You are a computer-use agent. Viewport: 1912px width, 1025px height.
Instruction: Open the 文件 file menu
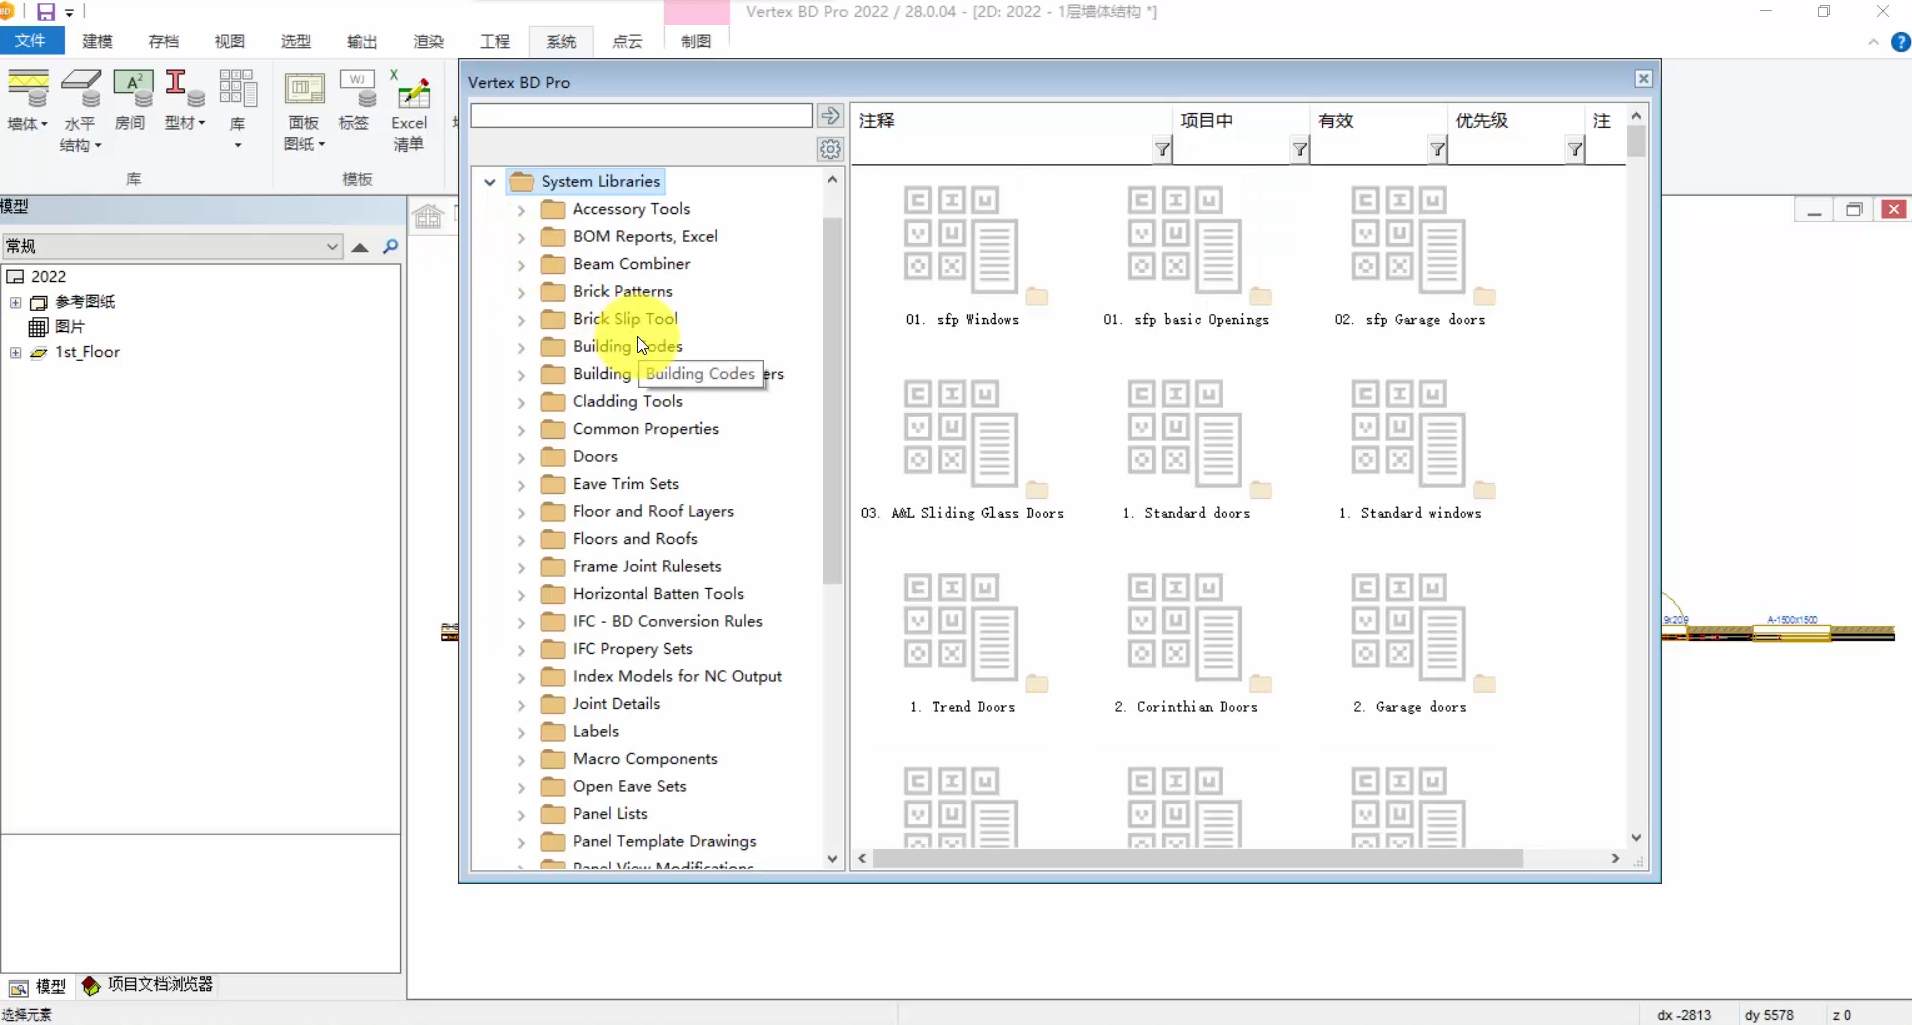(31, 41)
